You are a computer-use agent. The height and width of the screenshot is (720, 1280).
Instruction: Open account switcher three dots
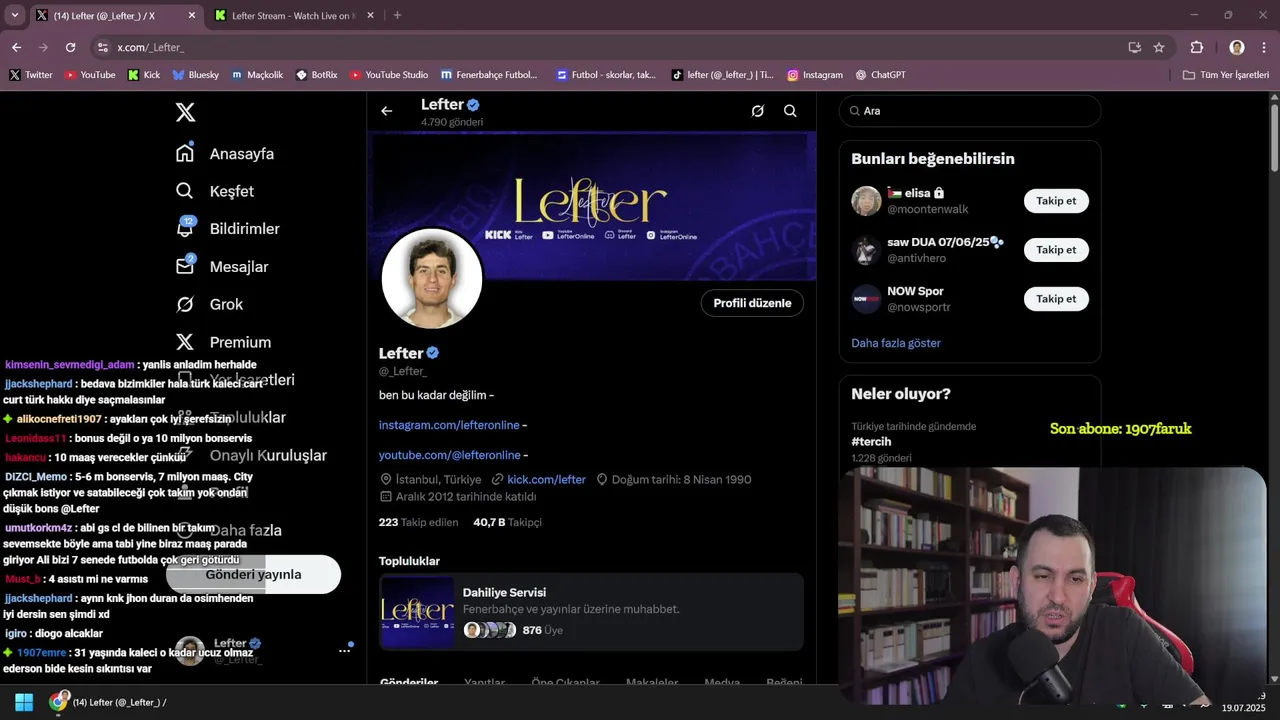344,650
